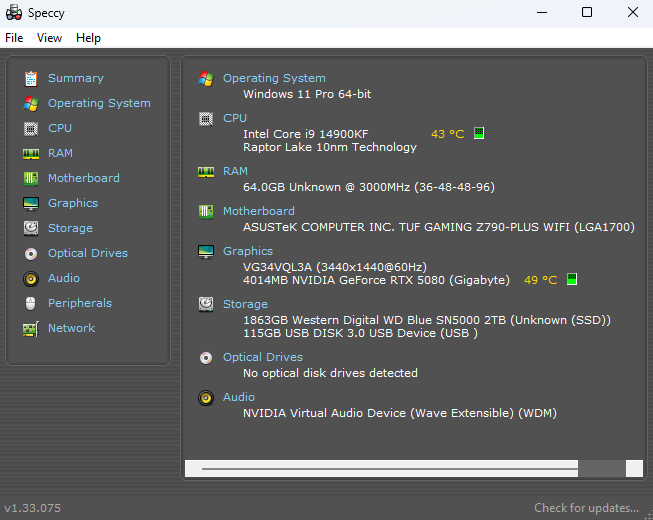
Task: Click the GPU temperature green indicator icon
Action: click(572, 279)
